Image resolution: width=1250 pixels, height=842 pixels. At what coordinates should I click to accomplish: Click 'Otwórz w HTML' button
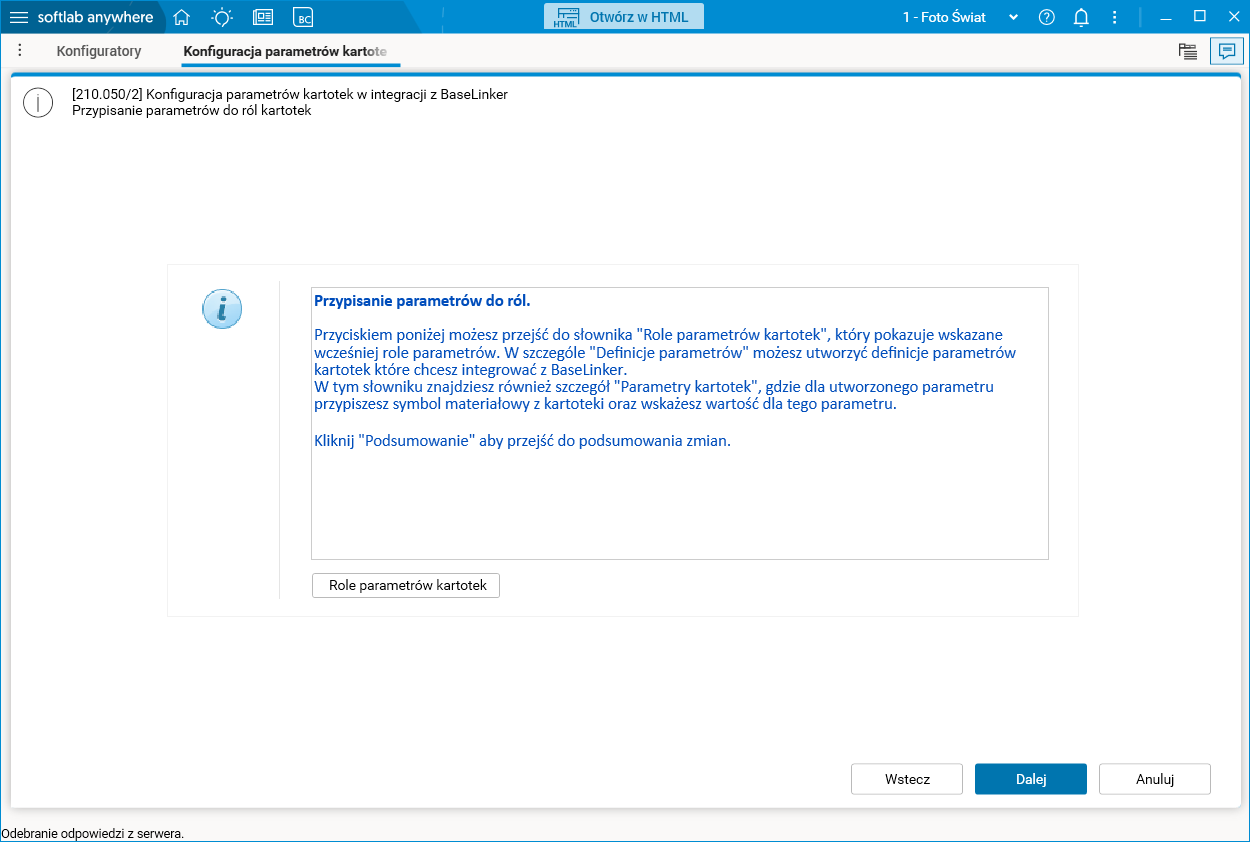[624, 17]
